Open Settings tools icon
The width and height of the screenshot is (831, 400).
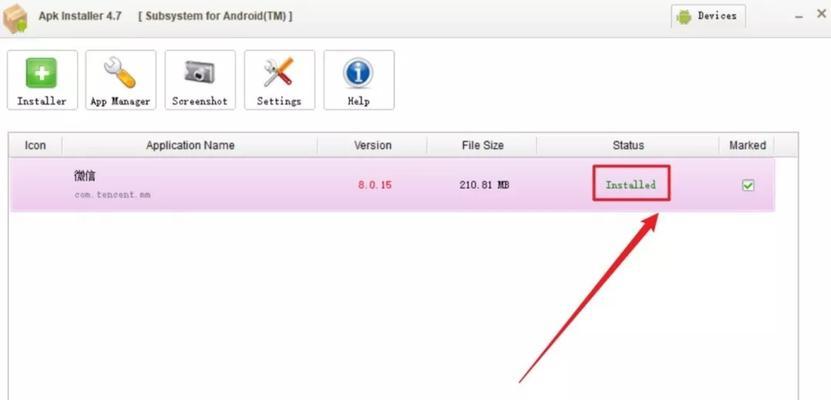[279, 72]
